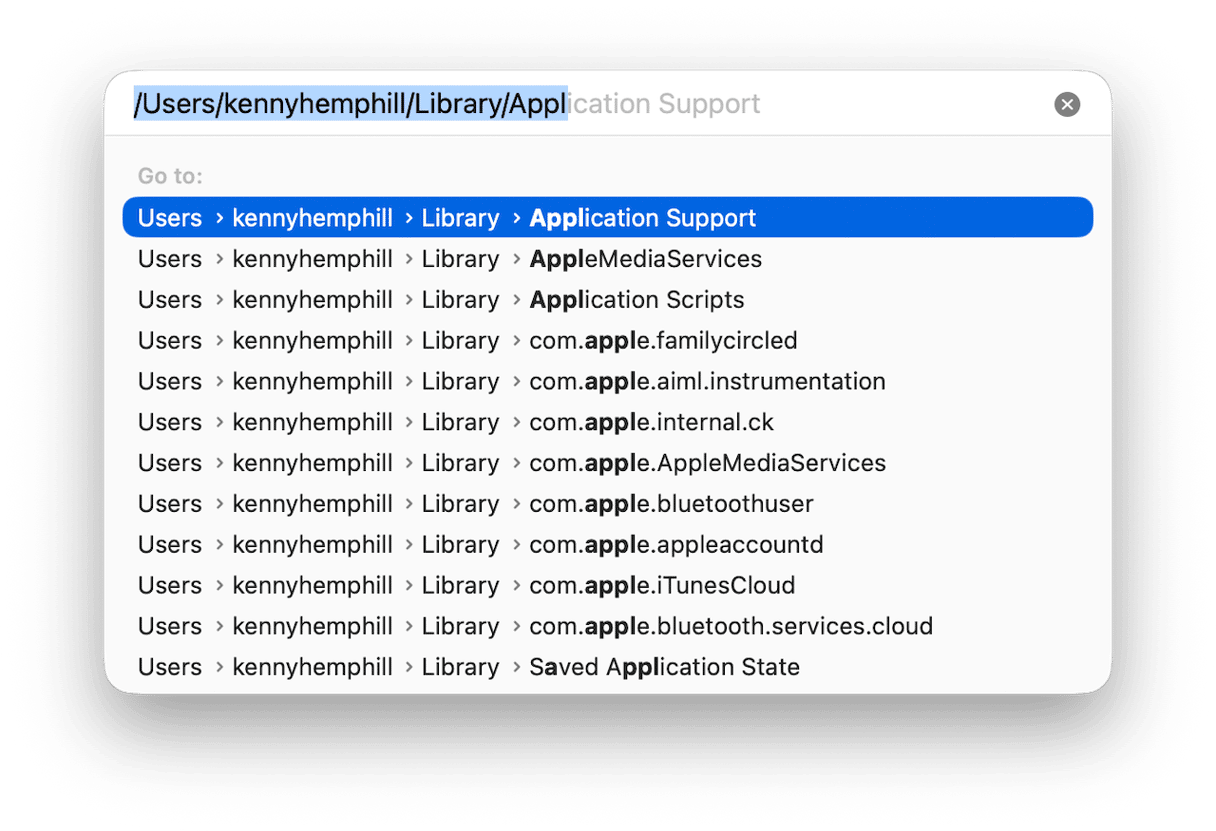1216x831 pixels.
Task: Click the chevron after Users in the first row
Action: tap(218, 218)
